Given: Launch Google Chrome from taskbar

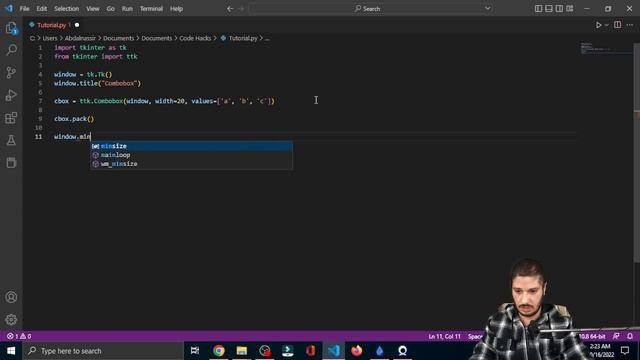Looking at the screenshot, I should click(219, 351).
